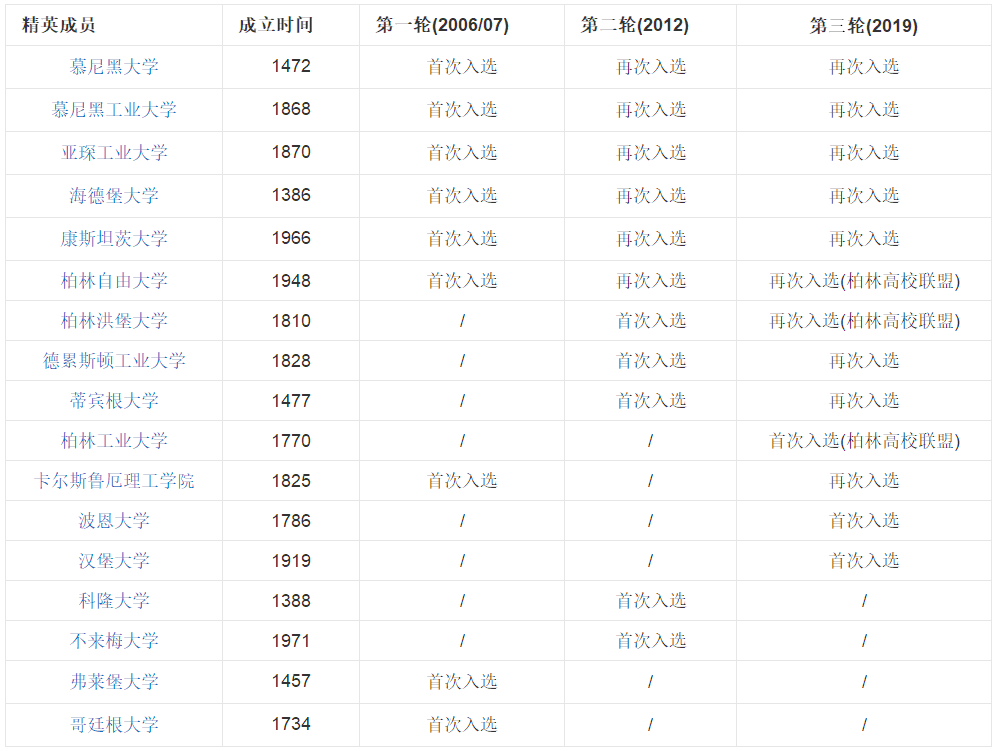Select first-round 首次入选 in 弗莱堡大学 row
Viewport: 999px width, 751px height.
point(462,682)
